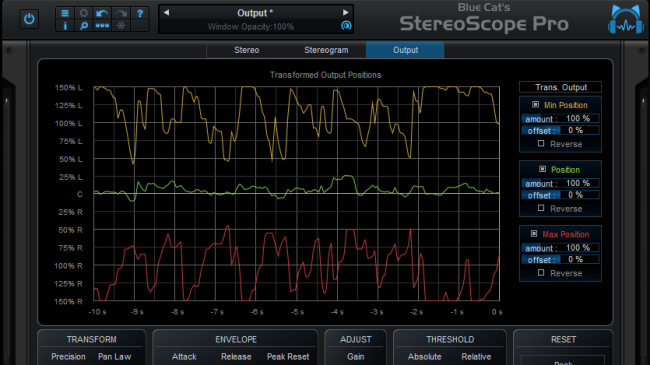The image size is (650, 365).
Task: Open the help question mark icon
Action: click(x=140, y=13)
